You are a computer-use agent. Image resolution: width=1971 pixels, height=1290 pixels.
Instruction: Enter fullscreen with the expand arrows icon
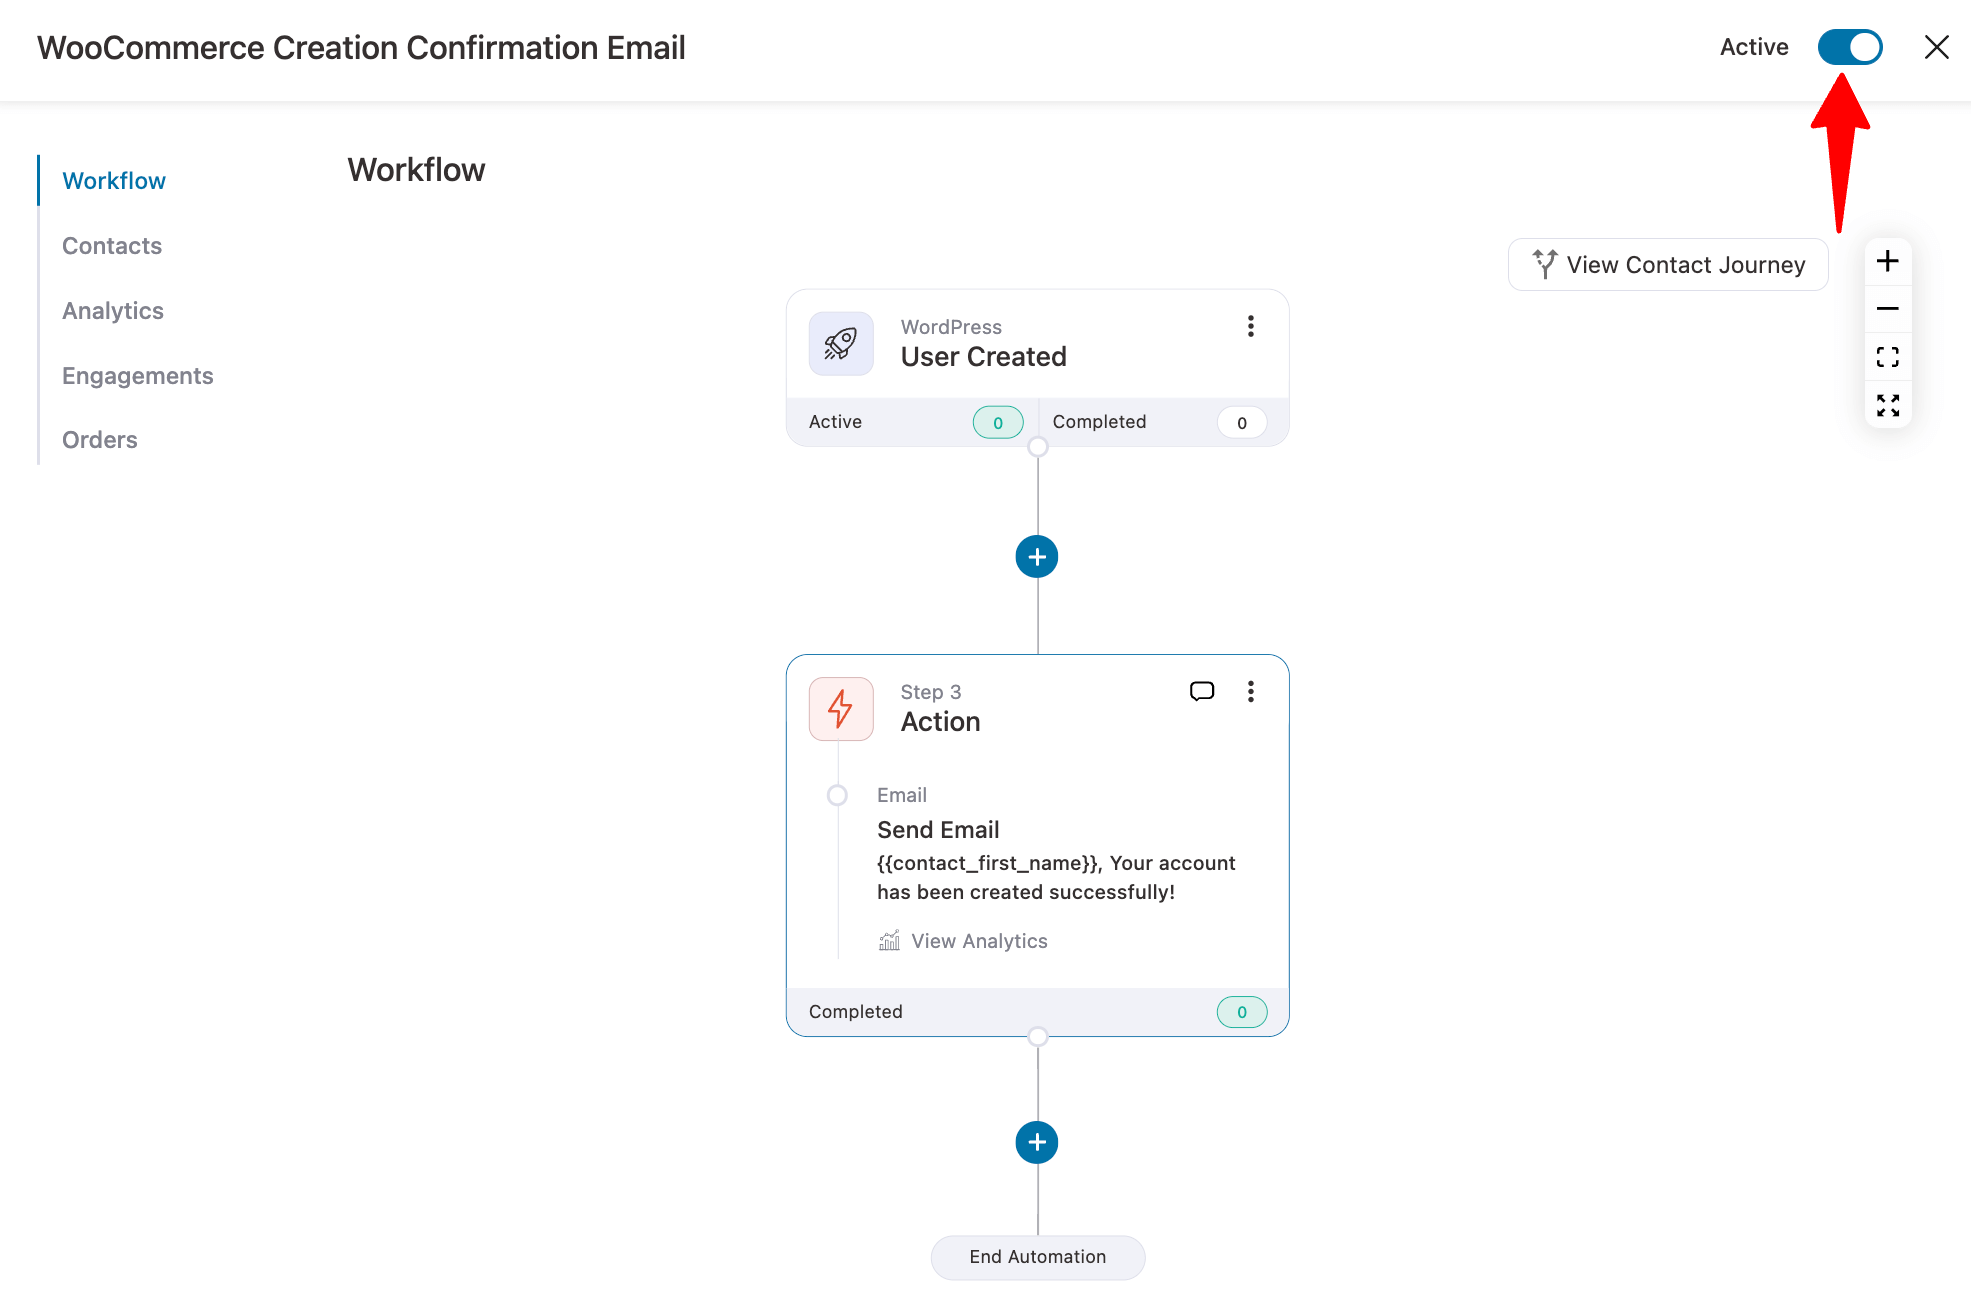click(1887, 405)
